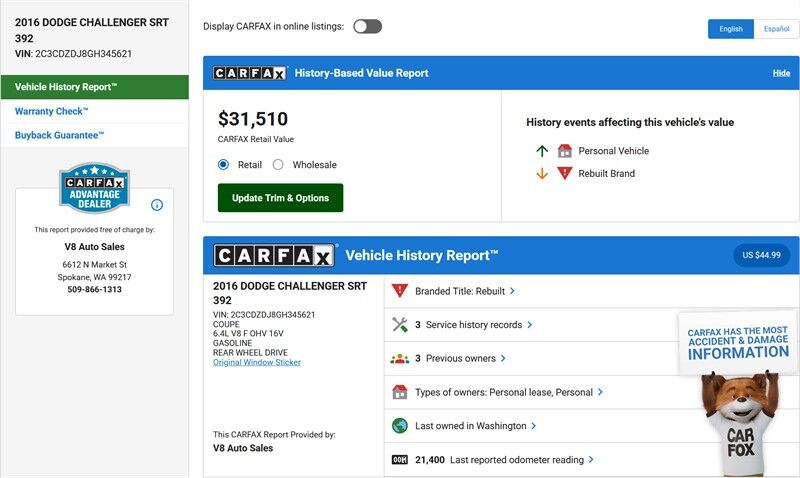Click the odometer reading icon

click(400, 460)
